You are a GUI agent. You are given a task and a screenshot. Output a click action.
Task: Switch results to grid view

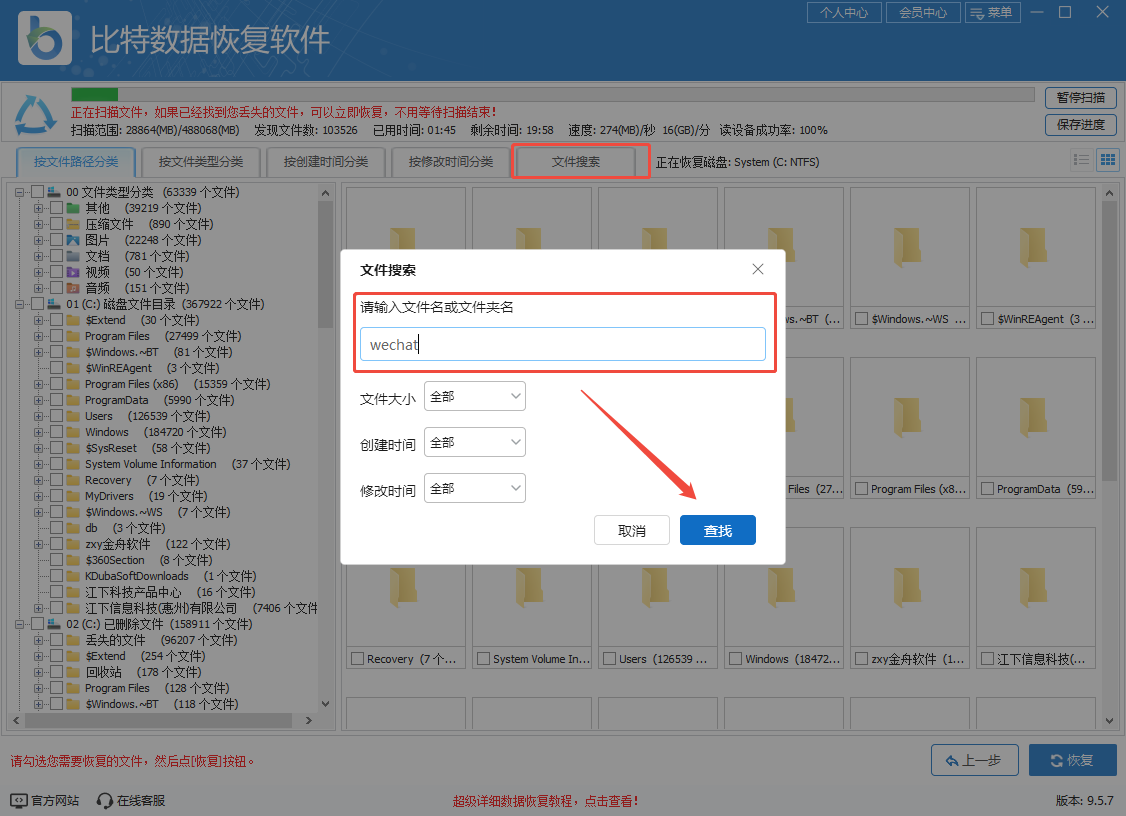1108,159
